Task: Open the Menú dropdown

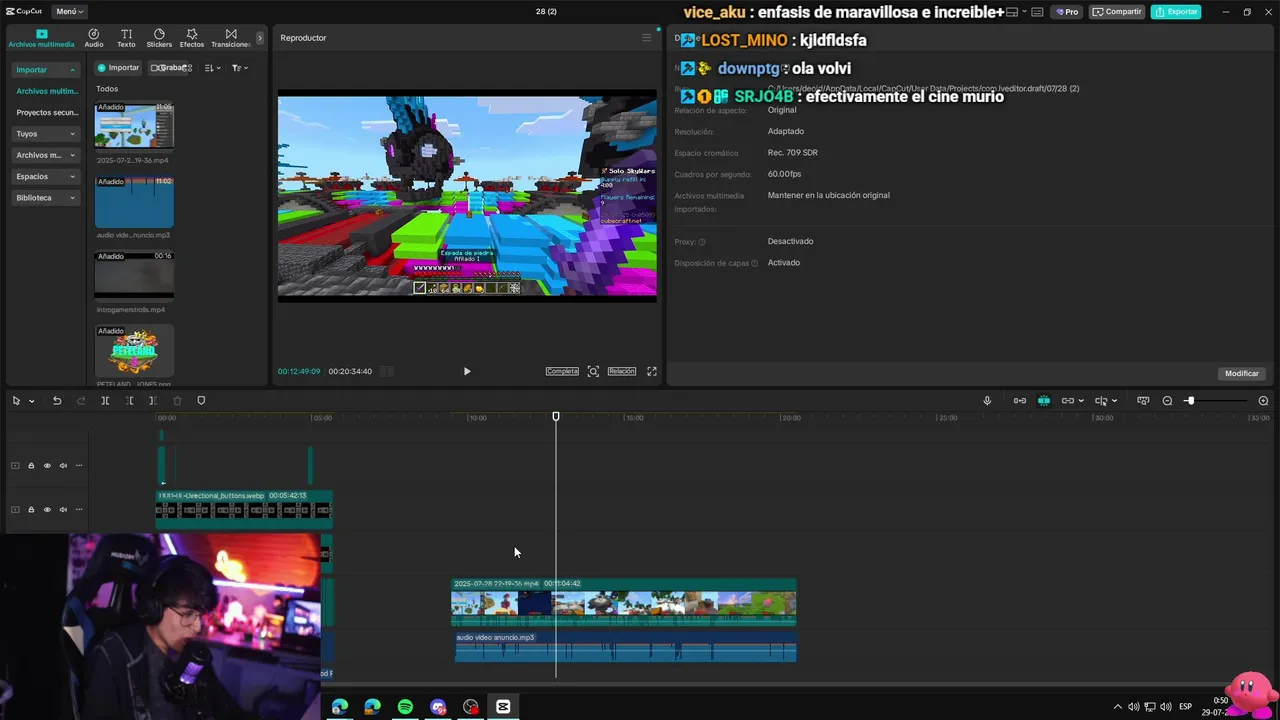Action: point(70,11)
